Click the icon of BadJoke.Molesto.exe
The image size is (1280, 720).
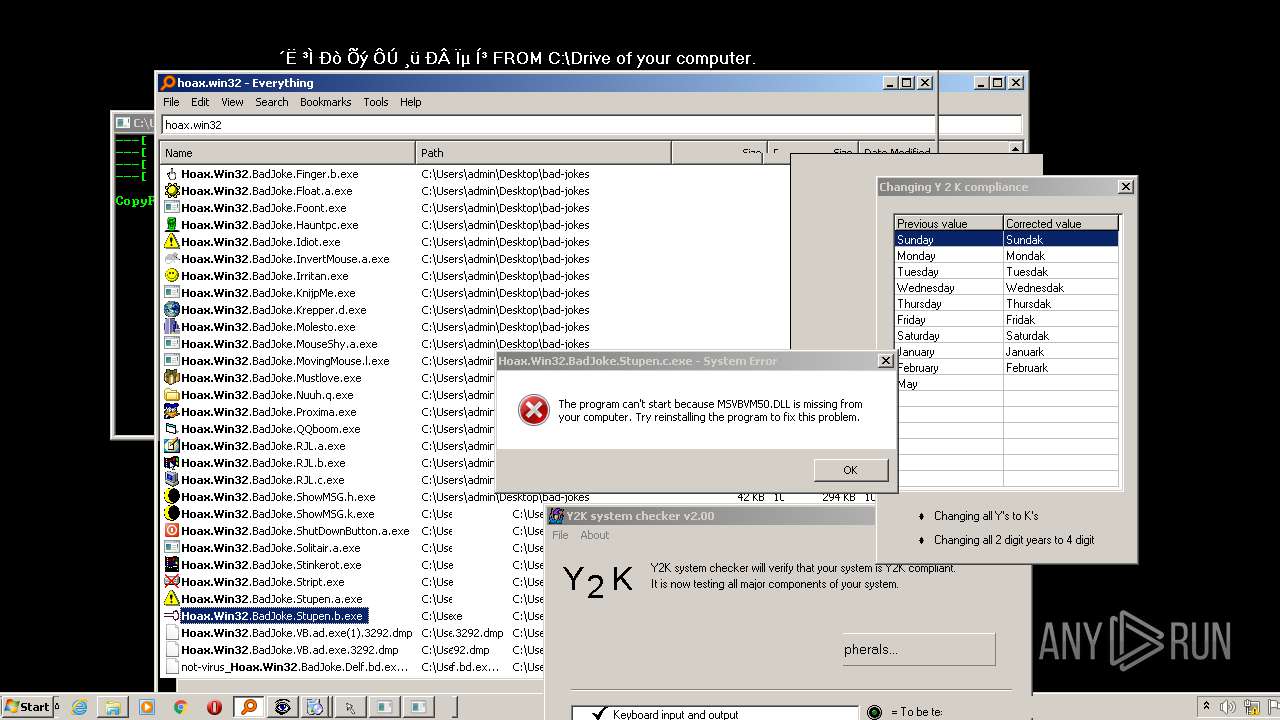tap(172, 327)
